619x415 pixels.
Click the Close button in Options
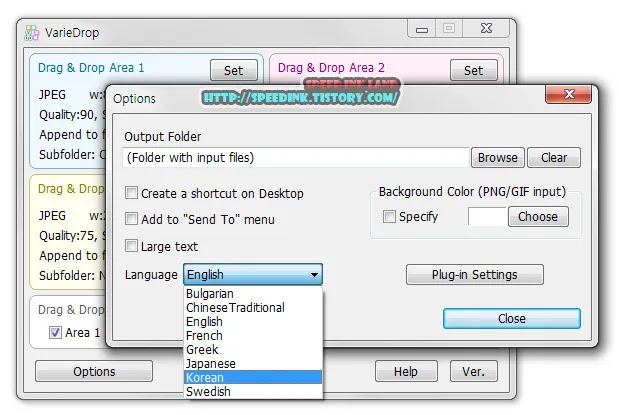point(512,318)
